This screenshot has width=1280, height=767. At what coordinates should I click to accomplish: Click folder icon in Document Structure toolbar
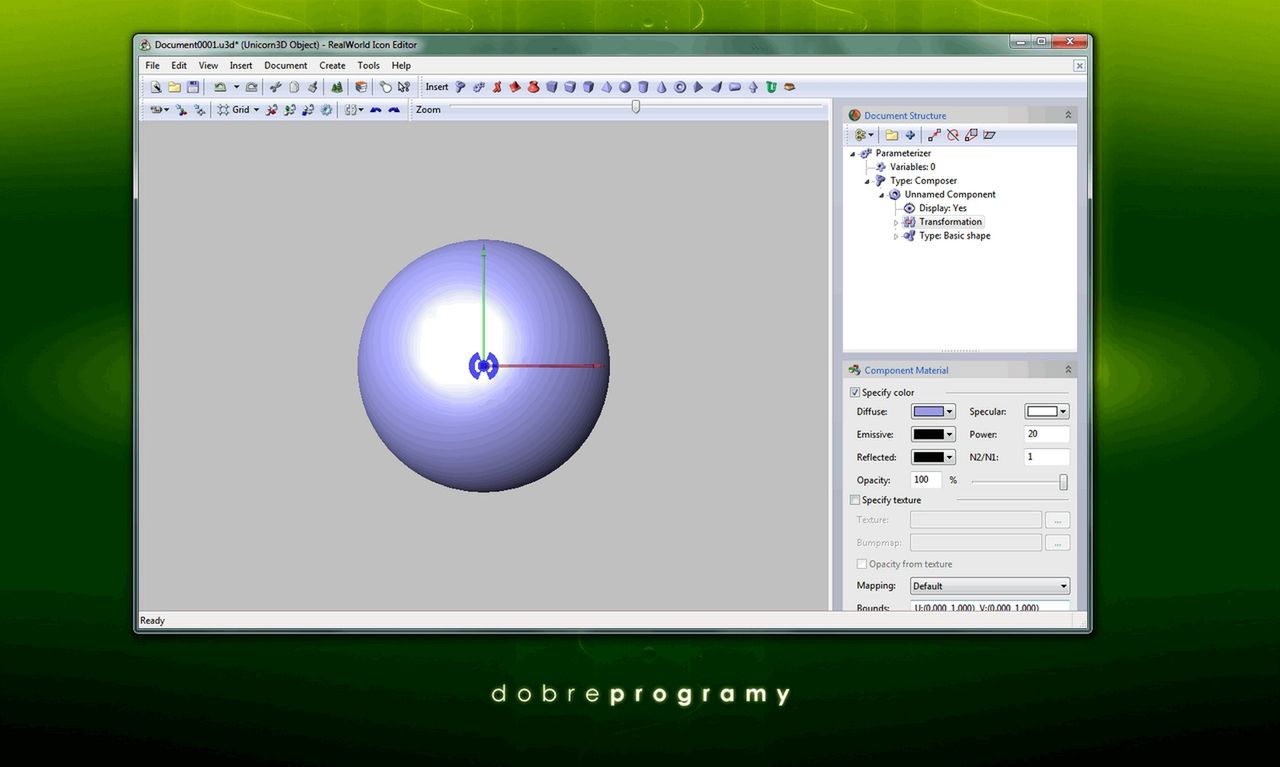pos(891,135)
